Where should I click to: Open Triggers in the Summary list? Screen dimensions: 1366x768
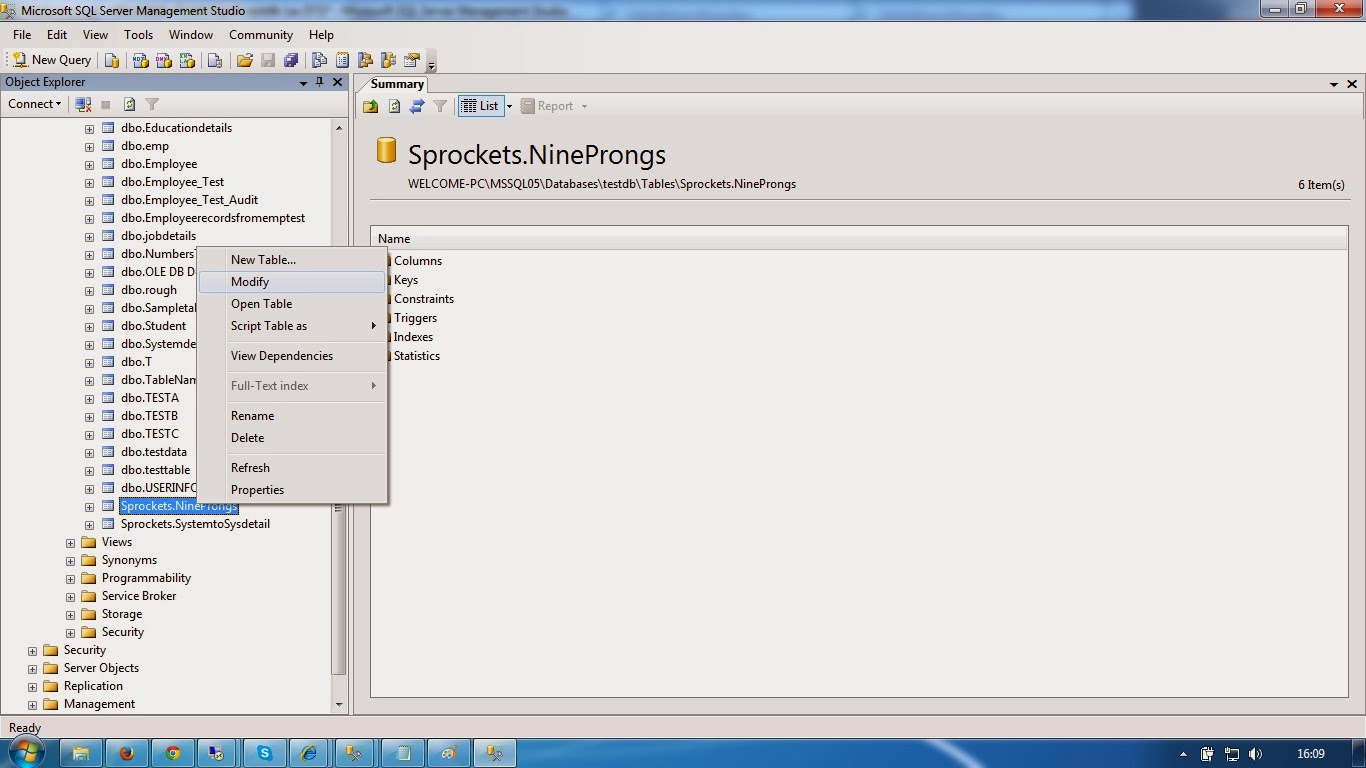pos(413,317)
